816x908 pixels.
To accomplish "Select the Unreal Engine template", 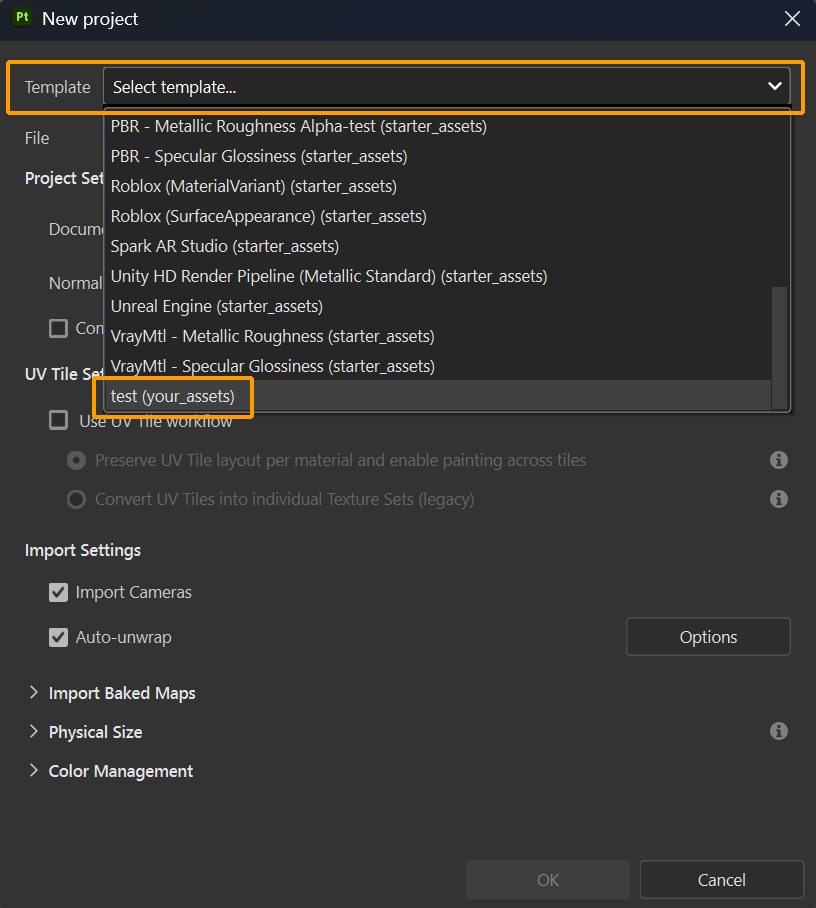I will click(437, 306).
